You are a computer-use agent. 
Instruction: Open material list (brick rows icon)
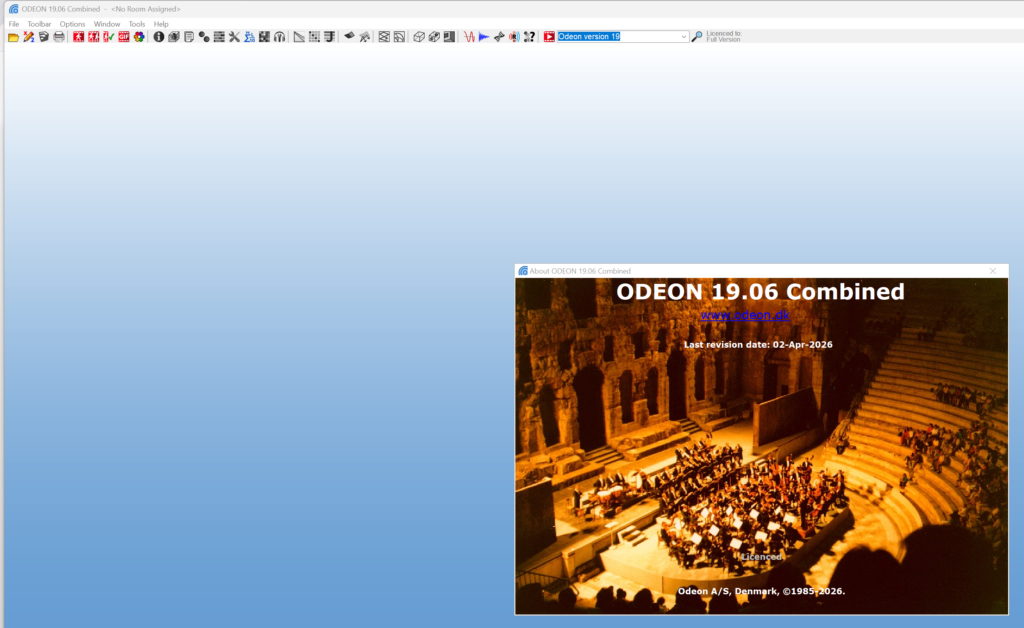tap(219, 37)
